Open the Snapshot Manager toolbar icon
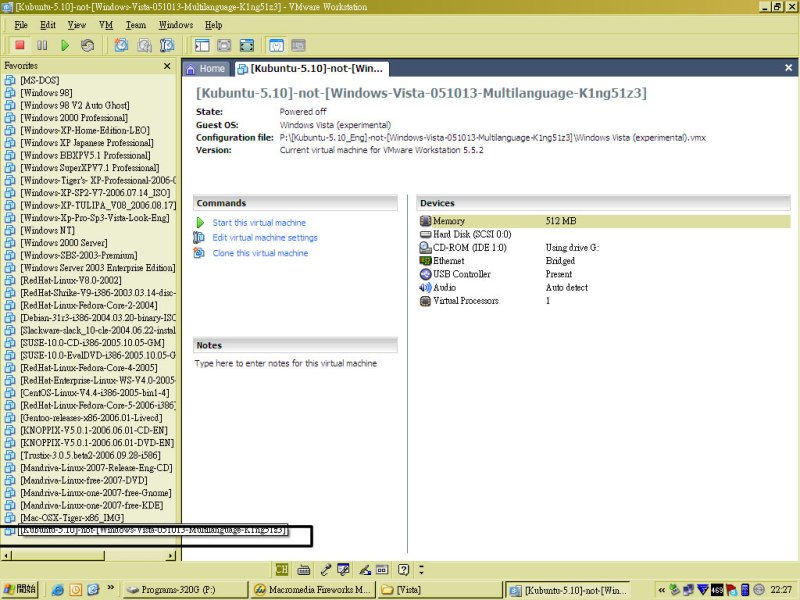Image resolution: width=800 pixels, height=600 pixels. [167, 45]
